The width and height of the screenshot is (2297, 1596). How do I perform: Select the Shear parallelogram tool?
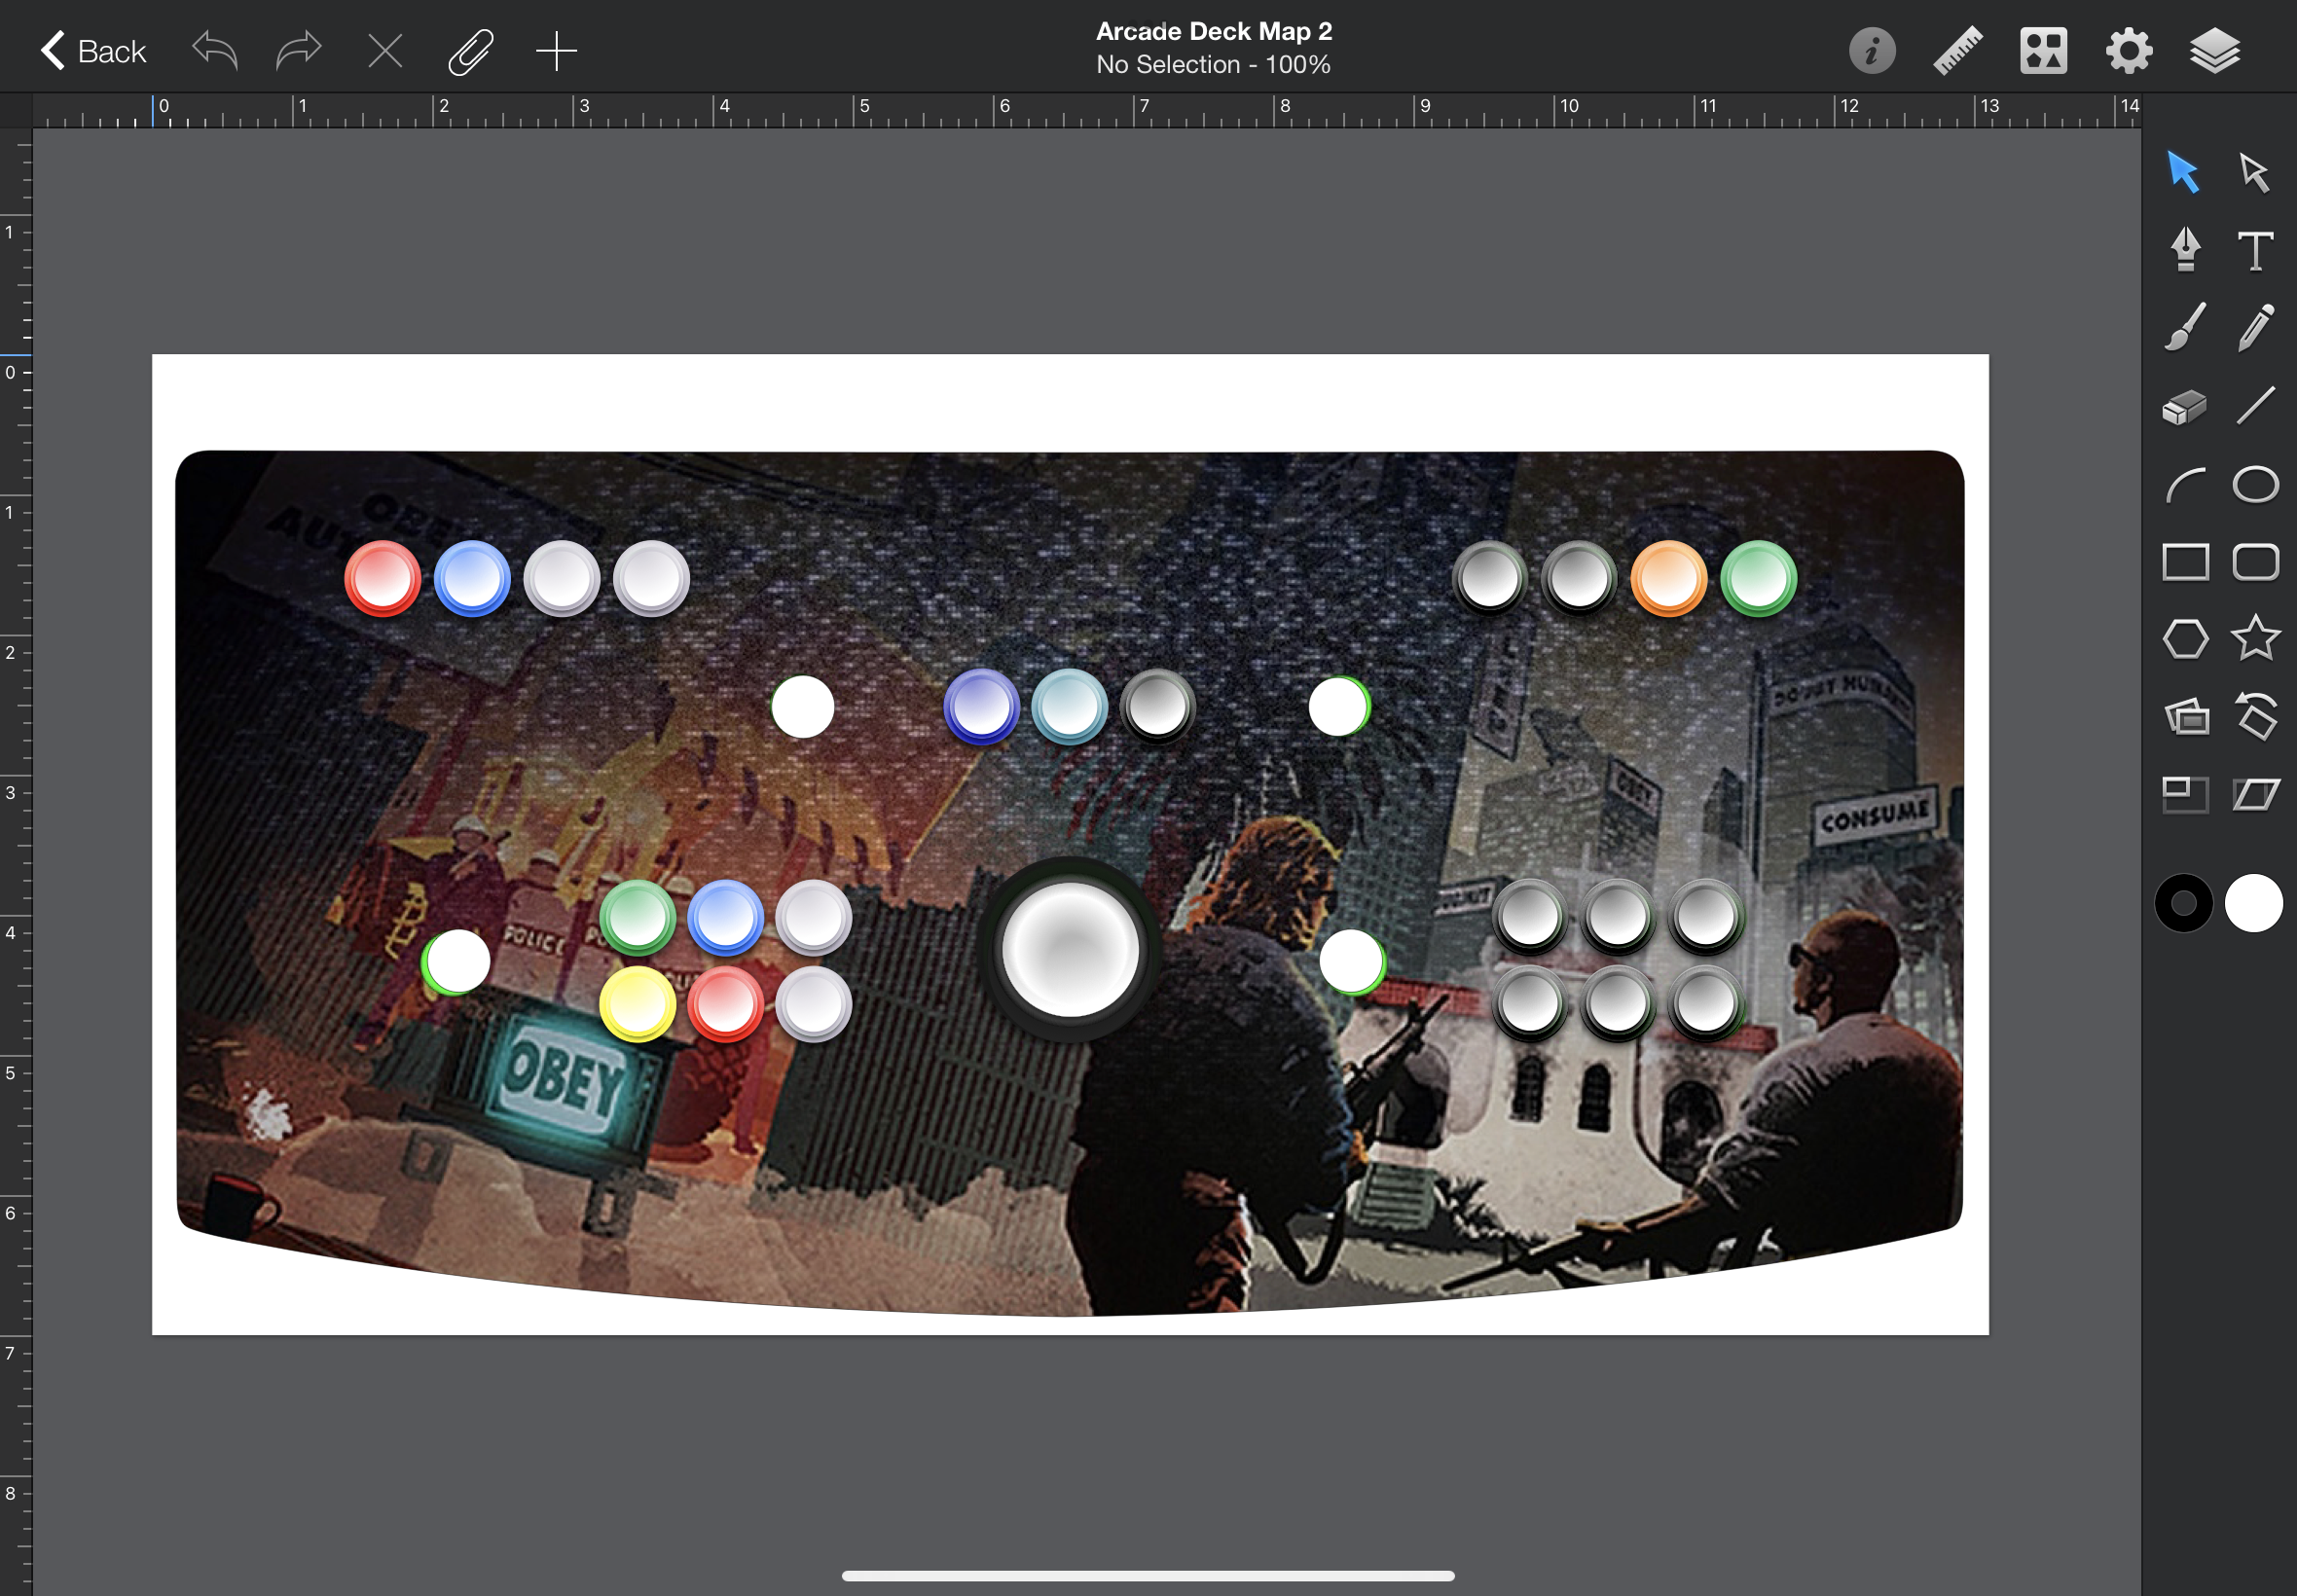[x=2255, y=795]
